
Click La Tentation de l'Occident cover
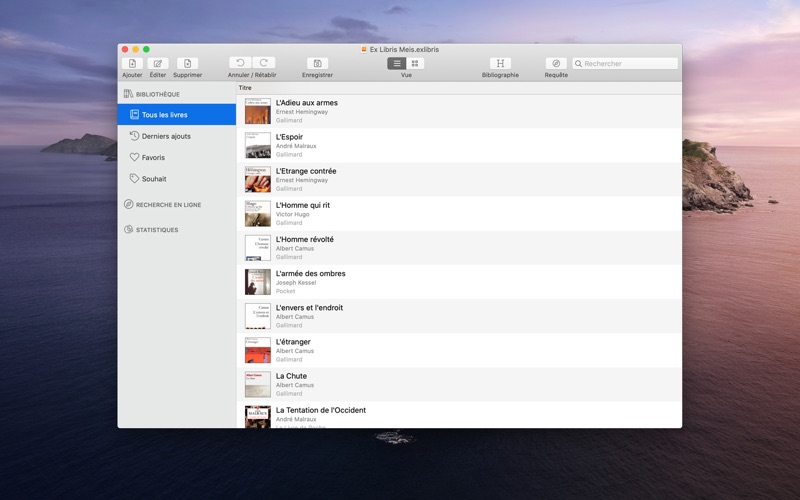(258, 417)
